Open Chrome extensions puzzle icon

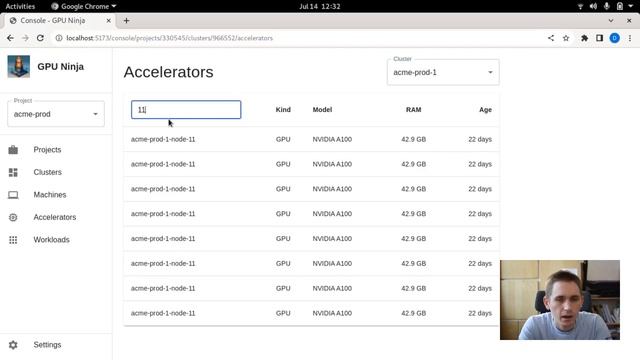click(584, 38)
